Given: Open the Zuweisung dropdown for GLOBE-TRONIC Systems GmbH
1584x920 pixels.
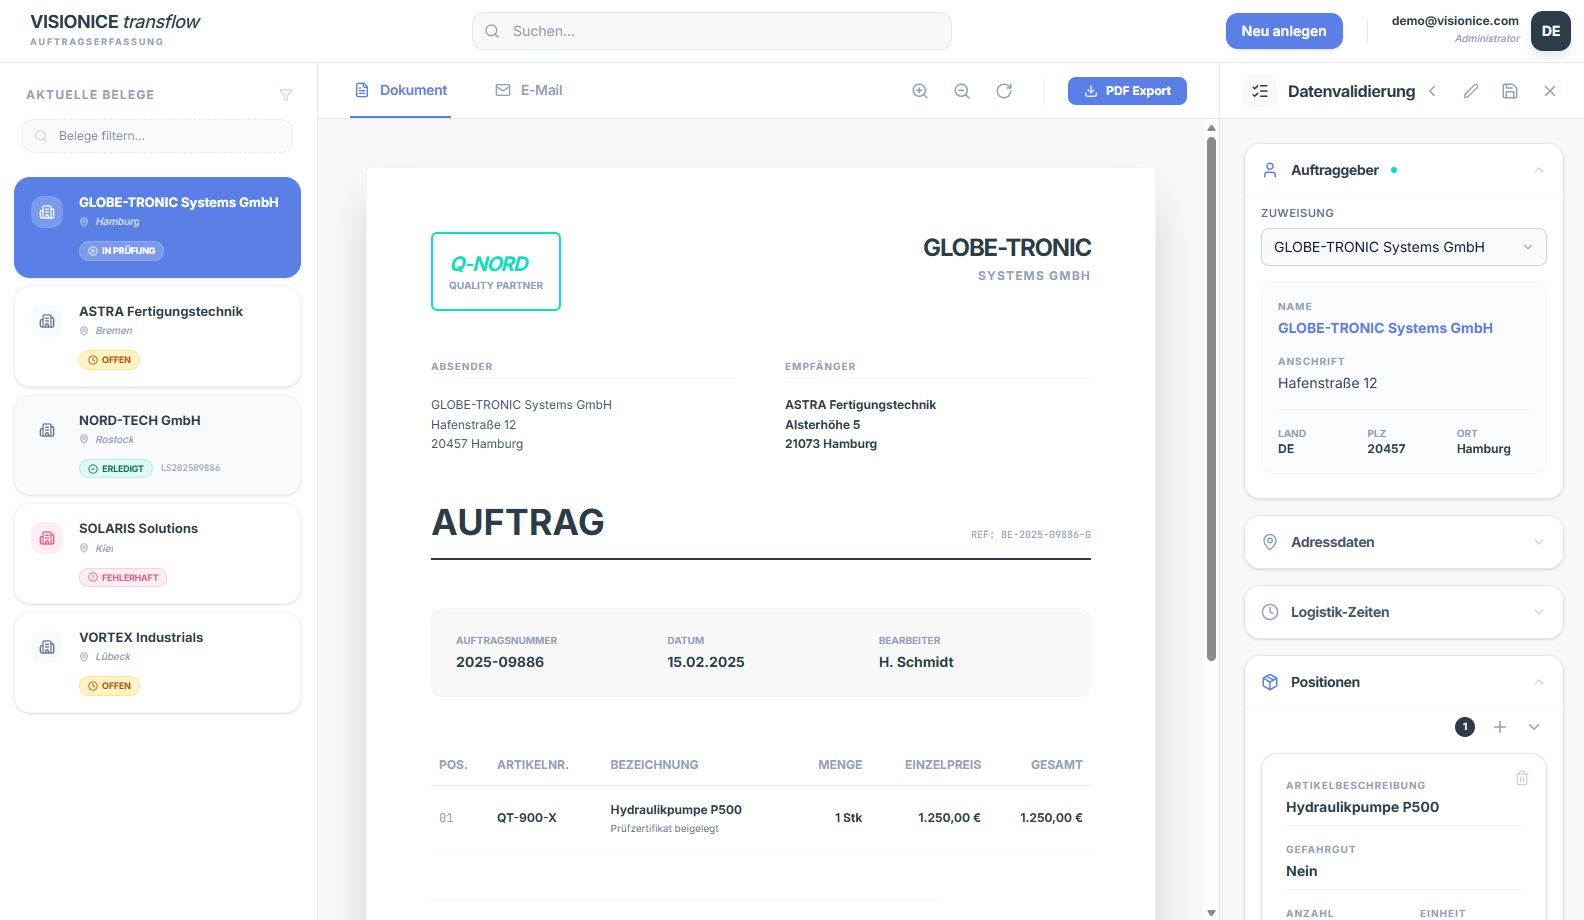Looking at the screenshot, I should [1403, 247].
